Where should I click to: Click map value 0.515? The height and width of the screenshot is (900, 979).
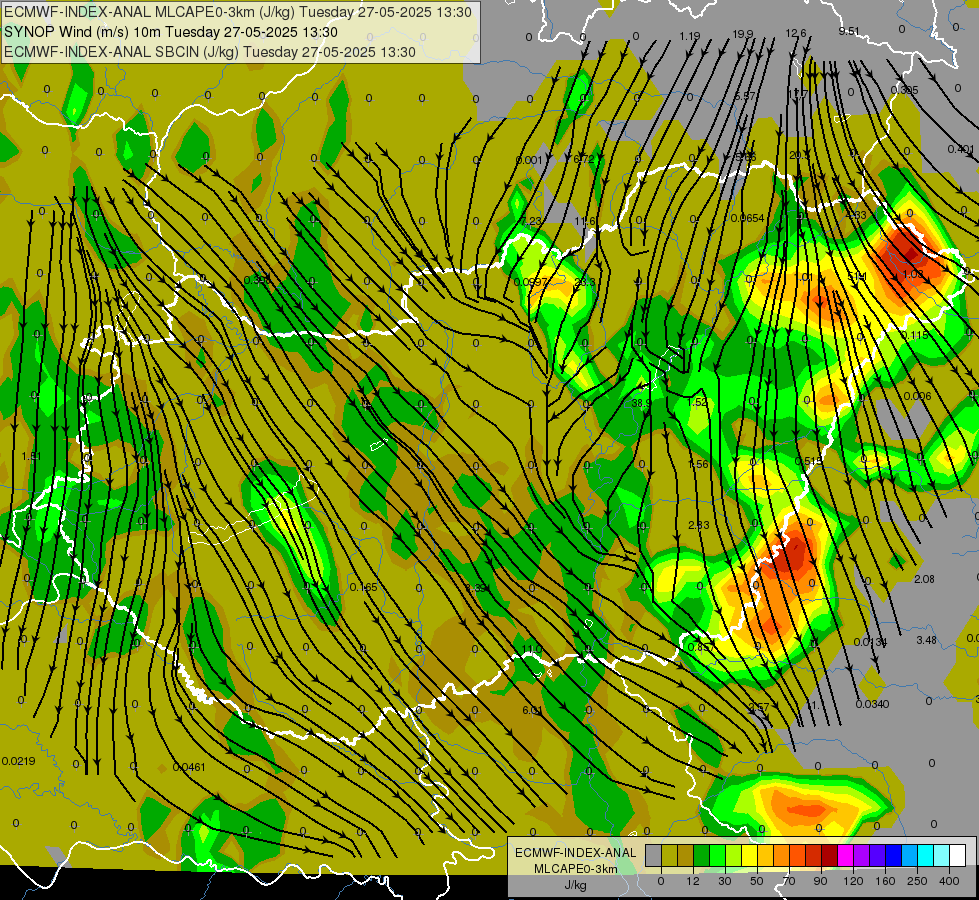pyautogui.click(x=809, y=461)
